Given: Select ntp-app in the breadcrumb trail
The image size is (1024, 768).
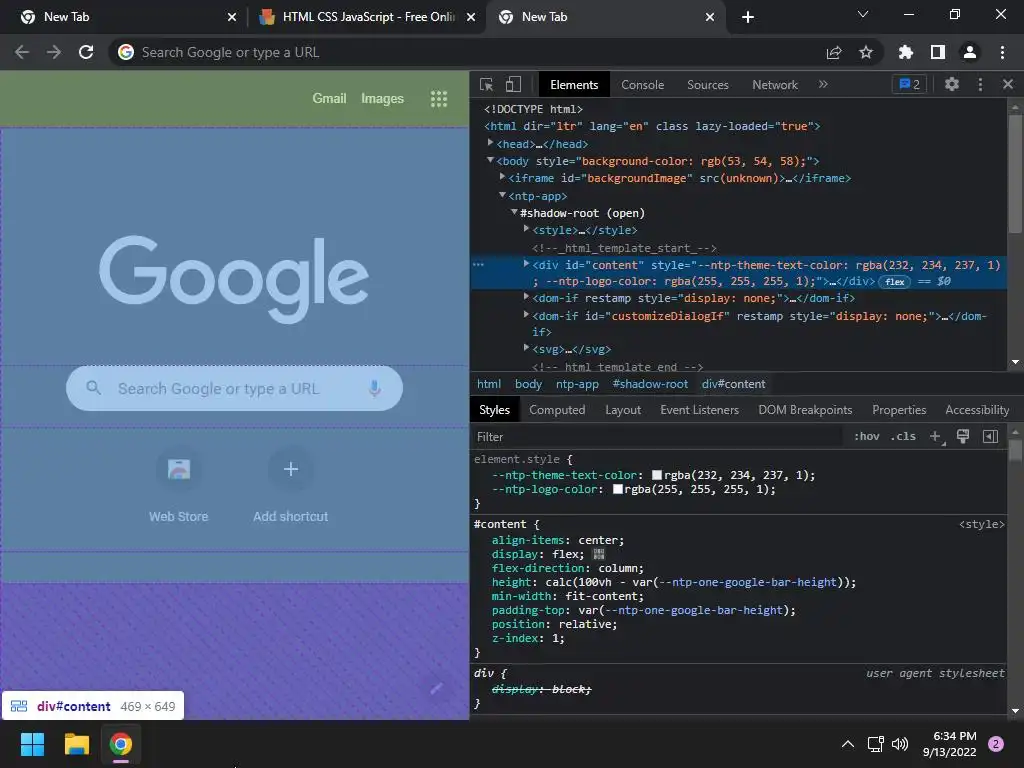Looking at the screenshot, I should click(x=577, y=384).
